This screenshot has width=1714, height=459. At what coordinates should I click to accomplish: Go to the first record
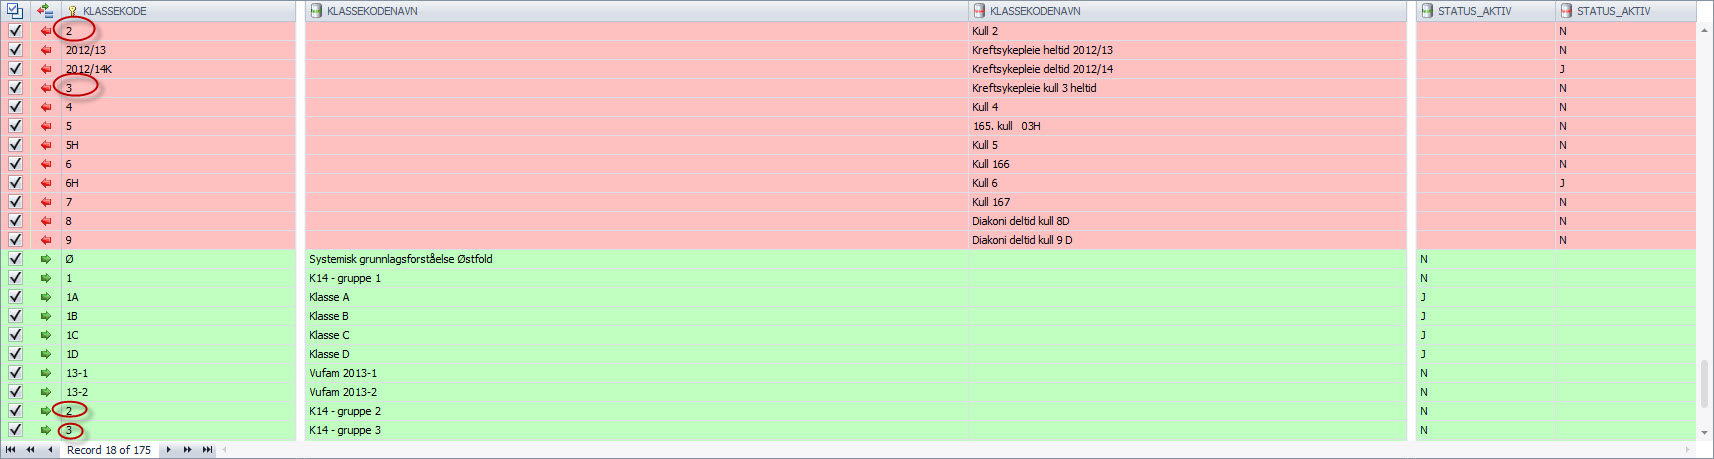pyautogui.click(x=11, y=450)
